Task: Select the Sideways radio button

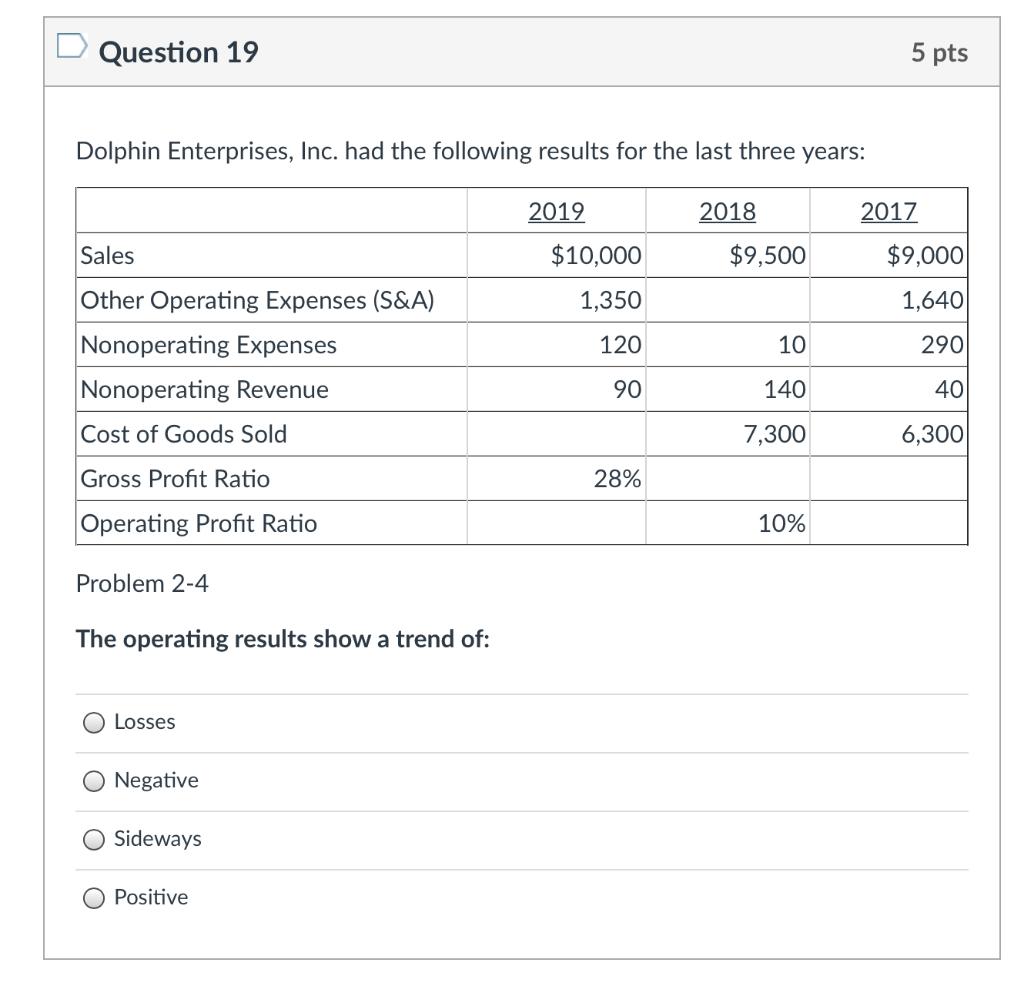Action: click(x=92, y=839)
